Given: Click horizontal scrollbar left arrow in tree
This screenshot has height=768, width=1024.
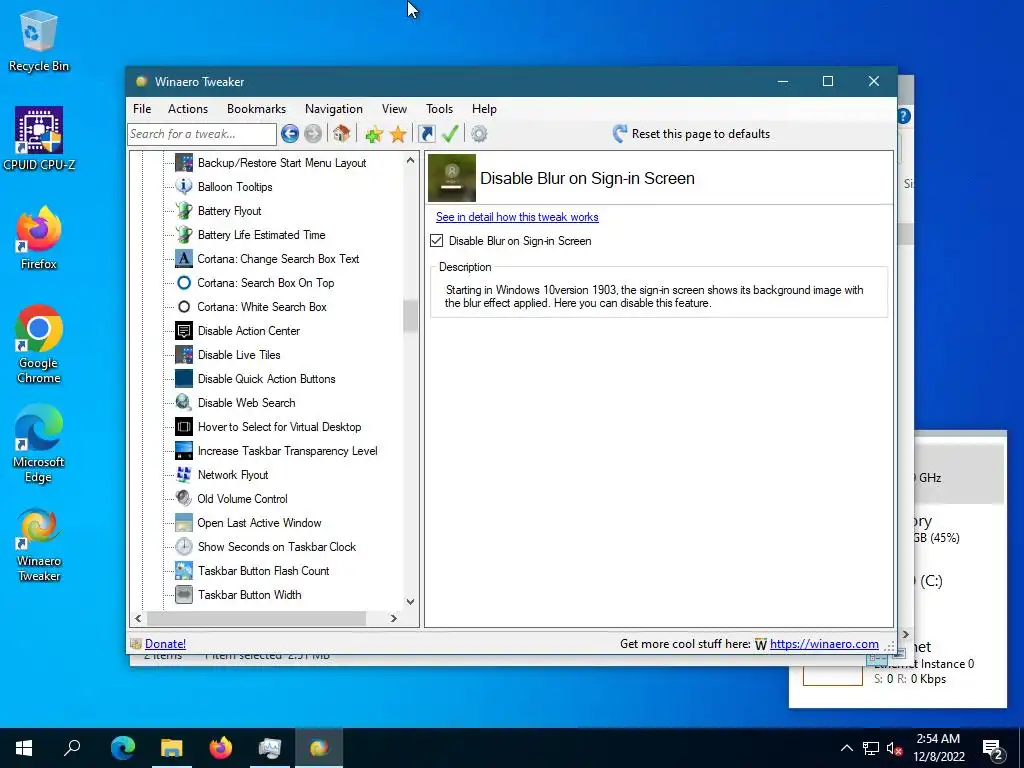Looking at the screenshot, I should click(x=138, y=618).
